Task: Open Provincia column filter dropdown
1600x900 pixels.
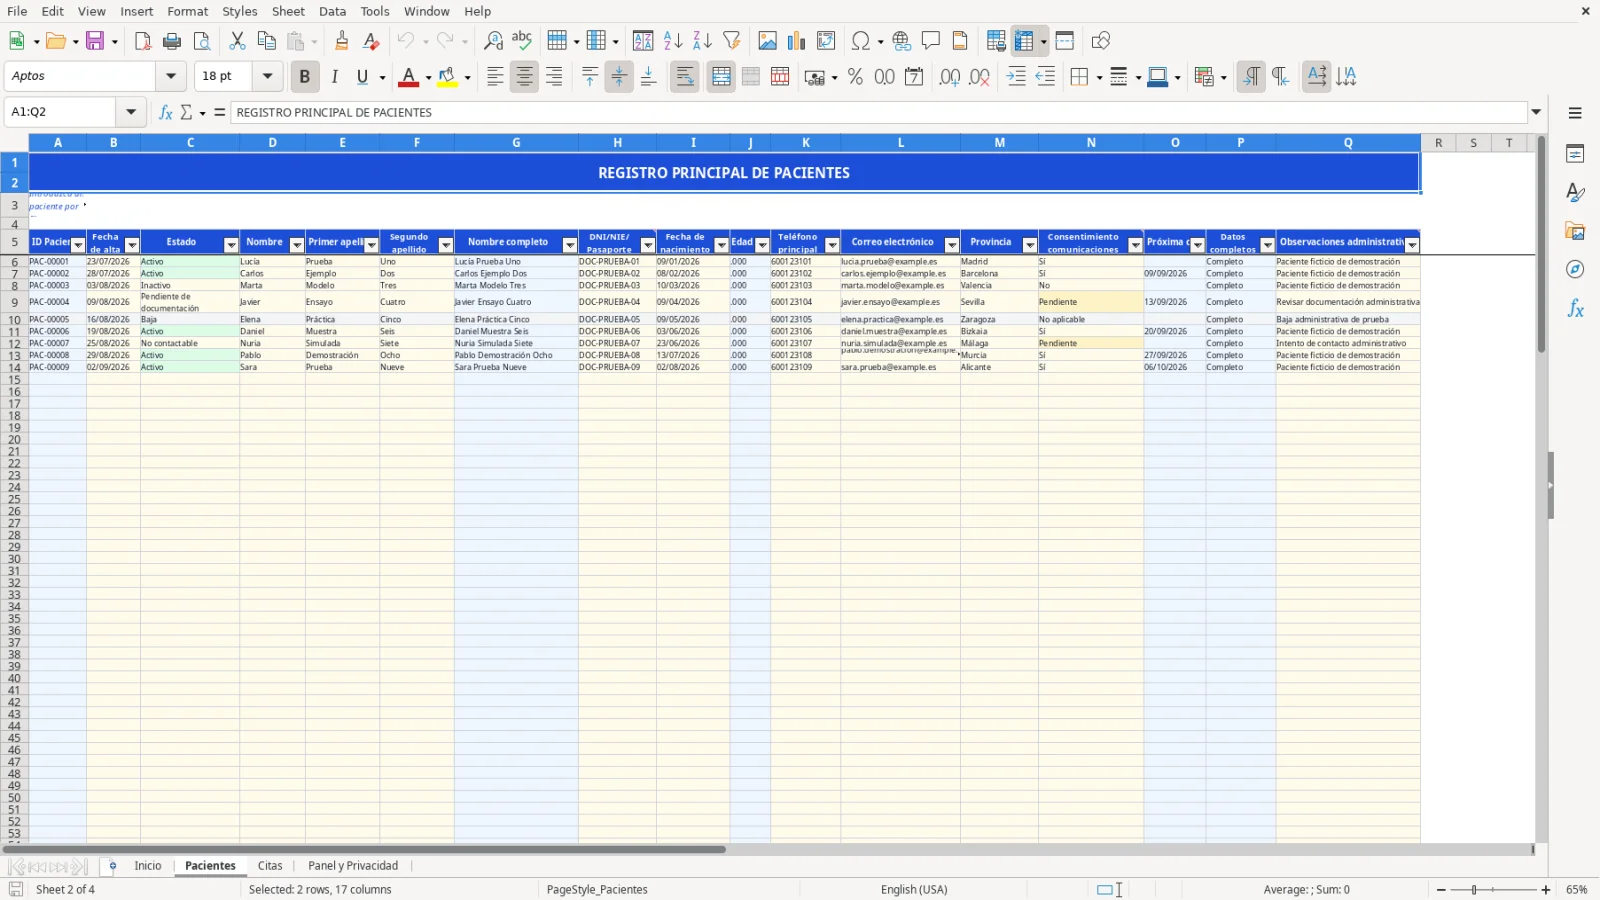Action: [1030, 245]
